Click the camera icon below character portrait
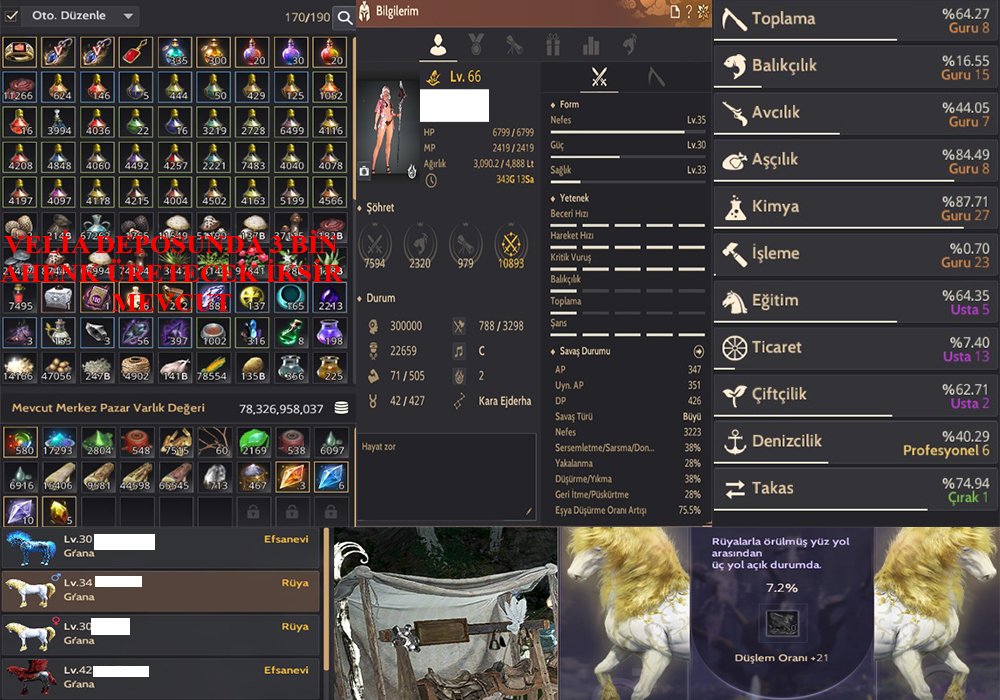The height and width of the screenshot is (700, 1000). pos(364,171)
